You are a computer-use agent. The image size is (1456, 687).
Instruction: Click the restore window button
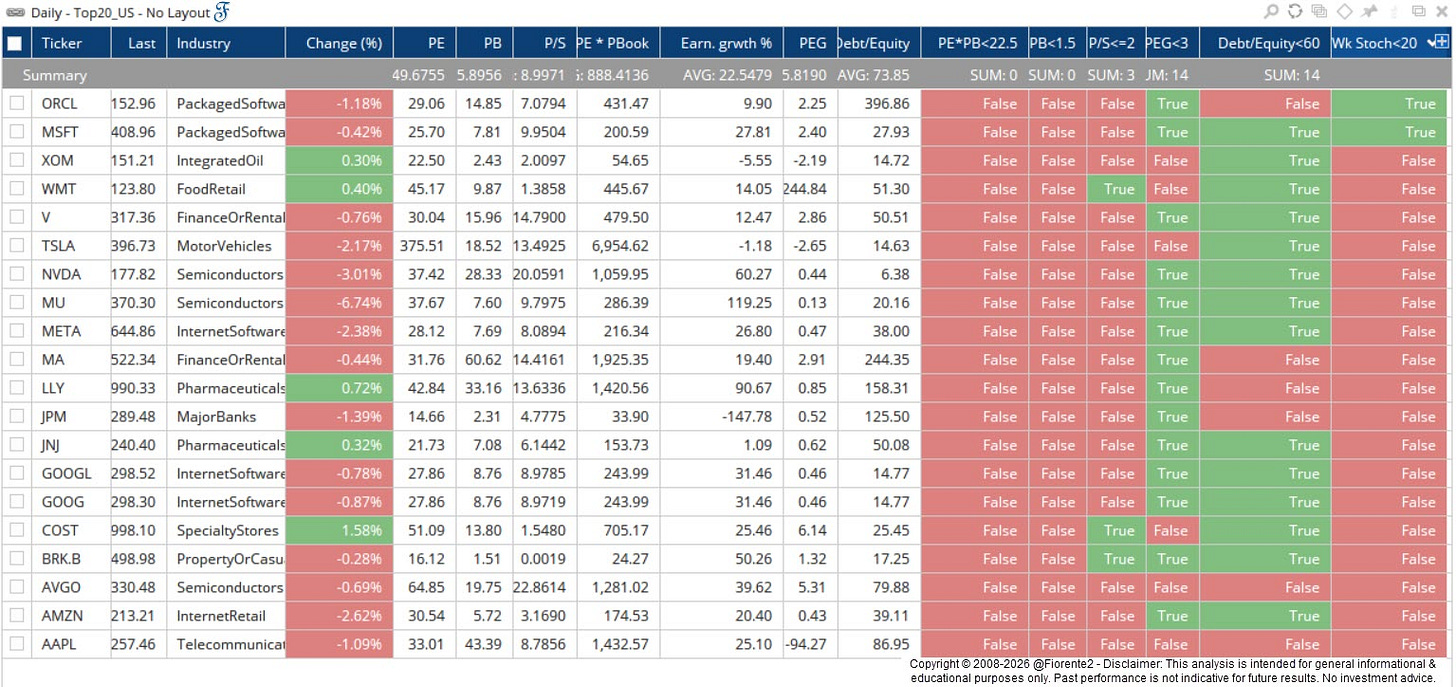pyautogui.click(x=1418, y=12)
